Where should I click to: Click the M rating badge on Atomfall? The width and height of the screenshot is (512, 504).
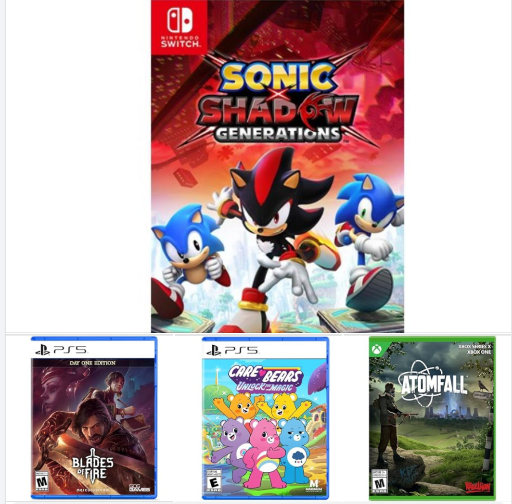click(380, 482)
